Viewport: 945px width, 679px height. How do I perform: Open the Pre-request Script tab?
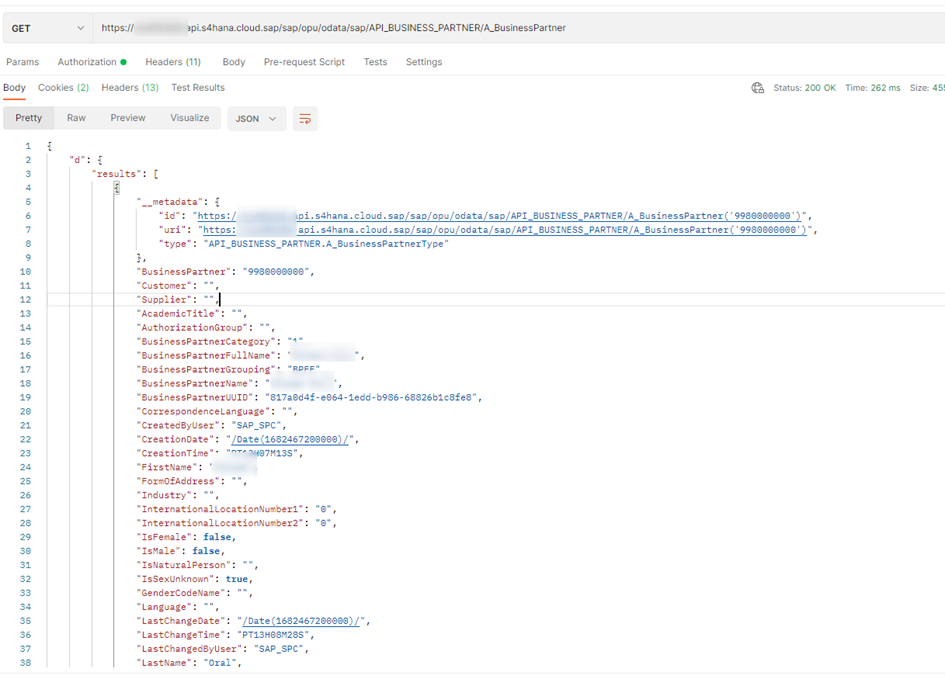tap(304, 62)
